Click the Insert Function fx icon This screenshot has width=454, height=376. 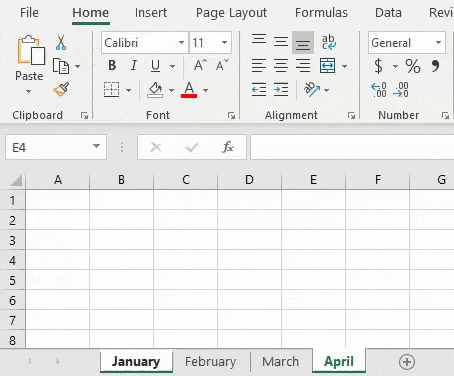click(228, 147)
